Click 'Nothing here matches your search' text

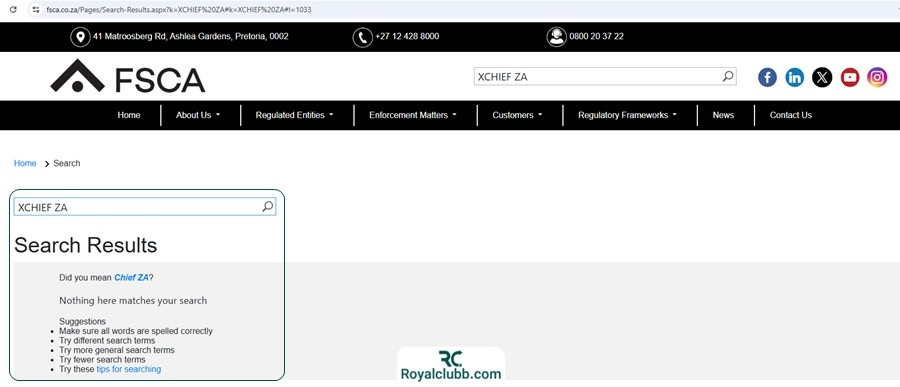[x=133, y=300]
